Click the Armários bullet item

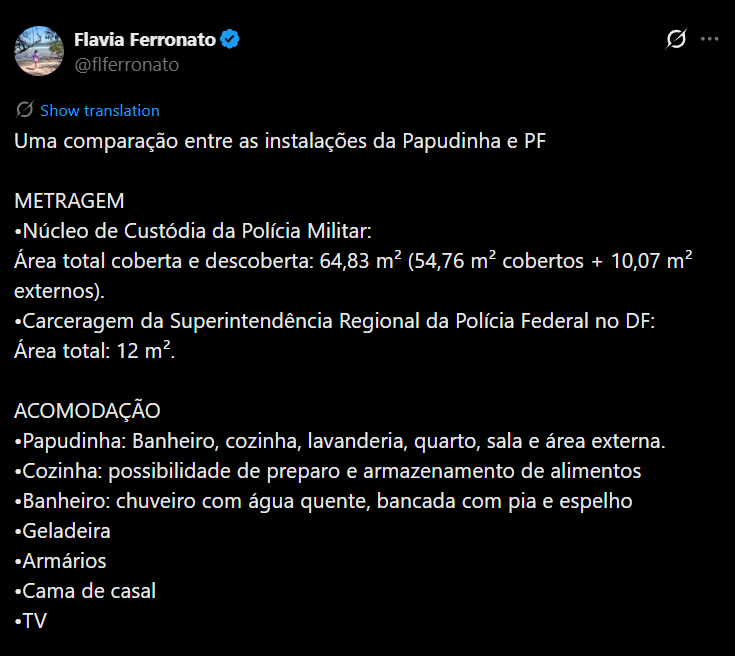(x=61, y=561)
